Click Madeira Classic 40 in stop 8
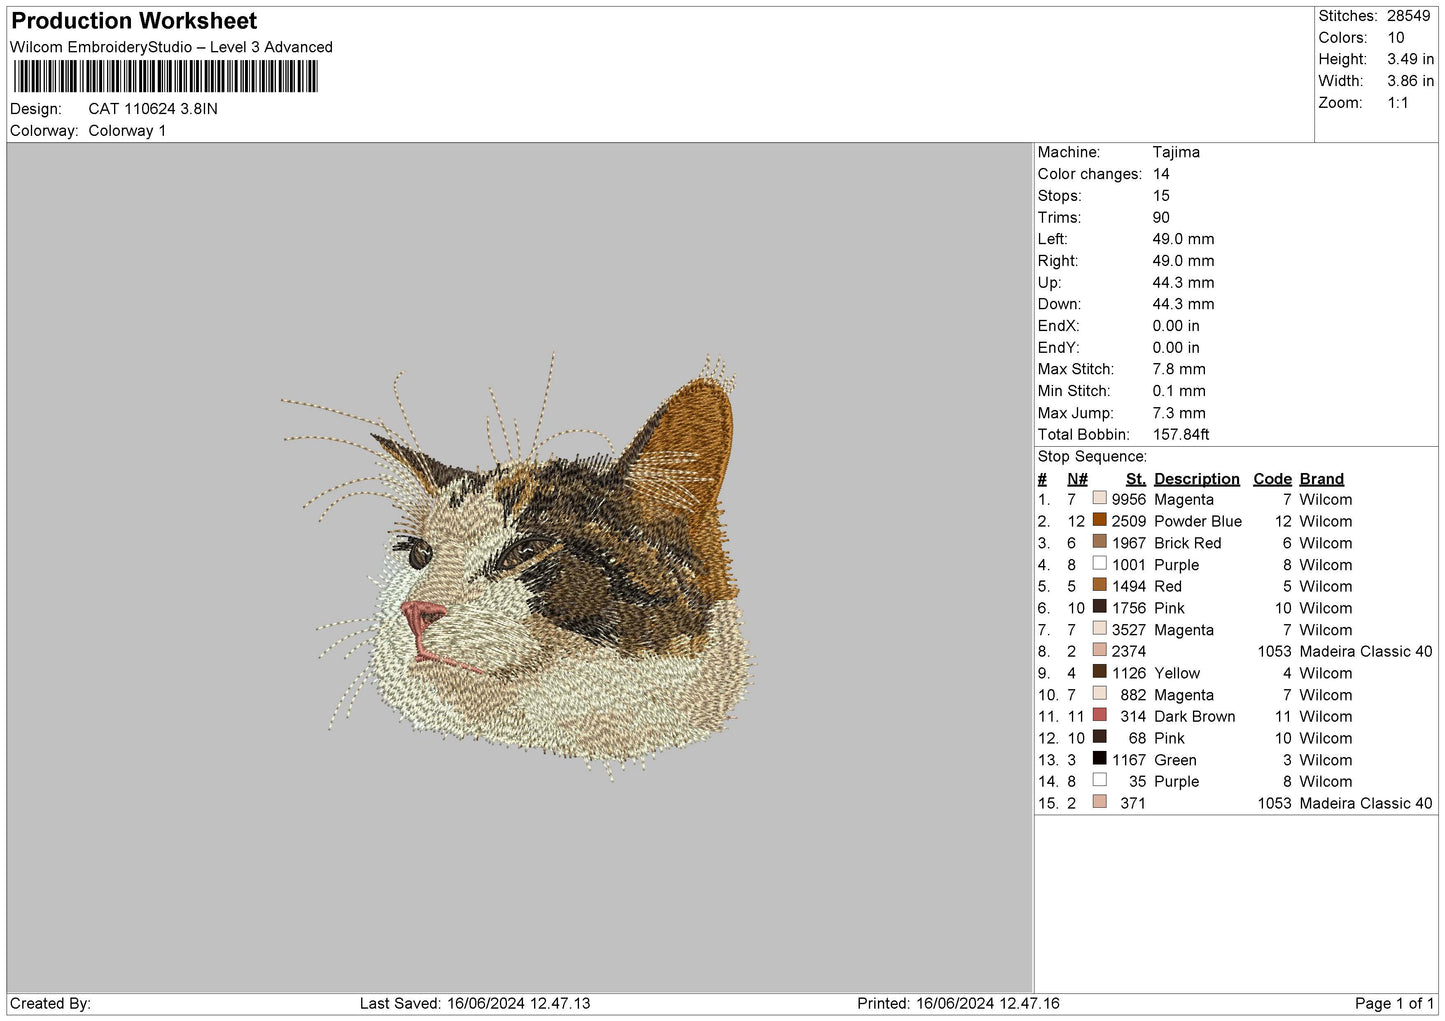 tap(1366, 651)
